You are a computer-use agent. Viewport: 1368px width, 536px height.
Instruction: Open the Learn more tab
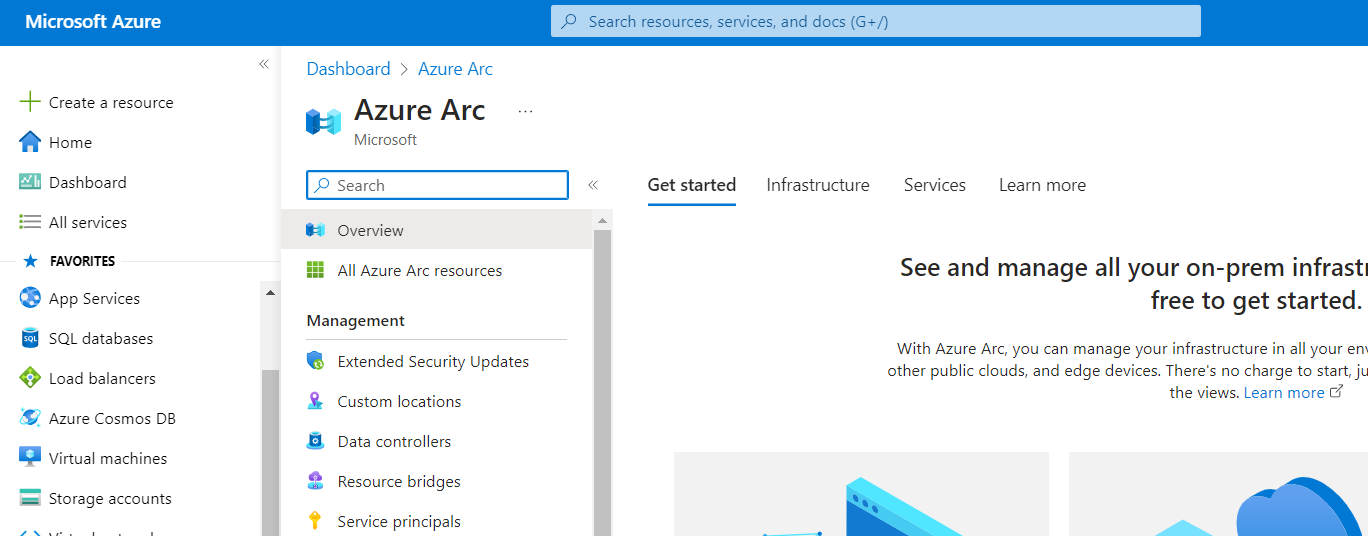click(1041, 185)
